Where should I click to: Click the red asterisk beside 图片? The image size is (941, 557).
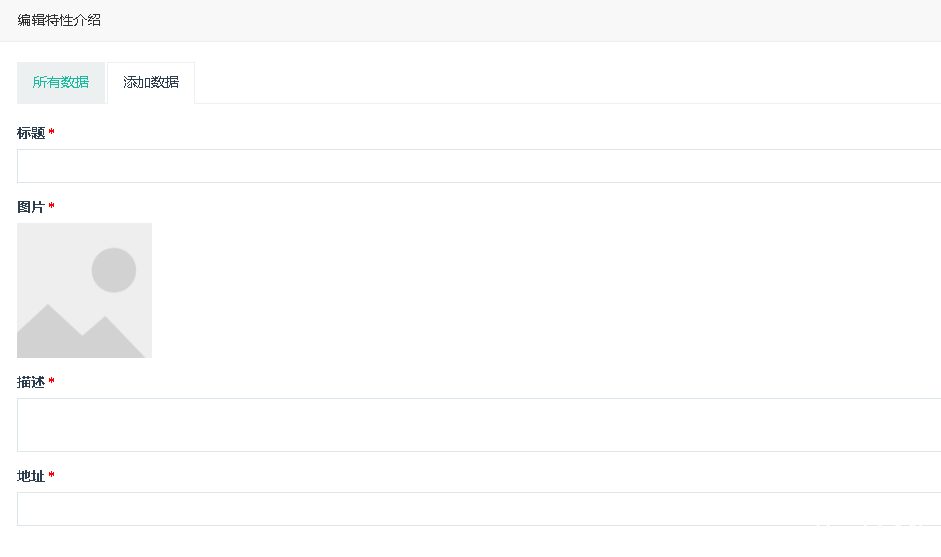52,206
